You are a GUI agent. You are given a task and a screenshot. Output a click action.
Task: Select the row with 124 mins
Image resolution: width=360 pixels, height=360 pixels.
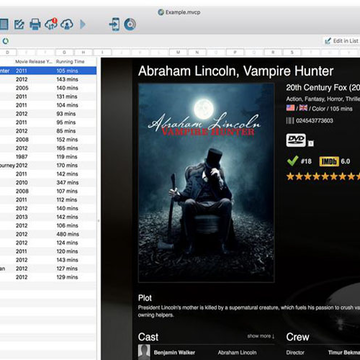click(x=48, y=243)
